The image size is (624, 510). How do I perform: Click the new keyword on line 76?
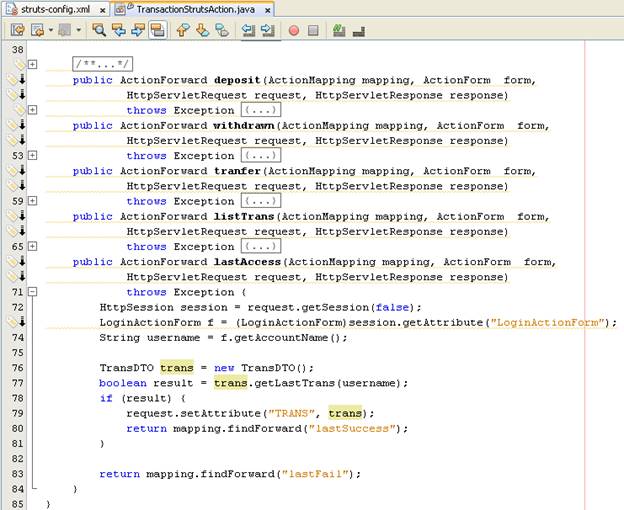224,368
